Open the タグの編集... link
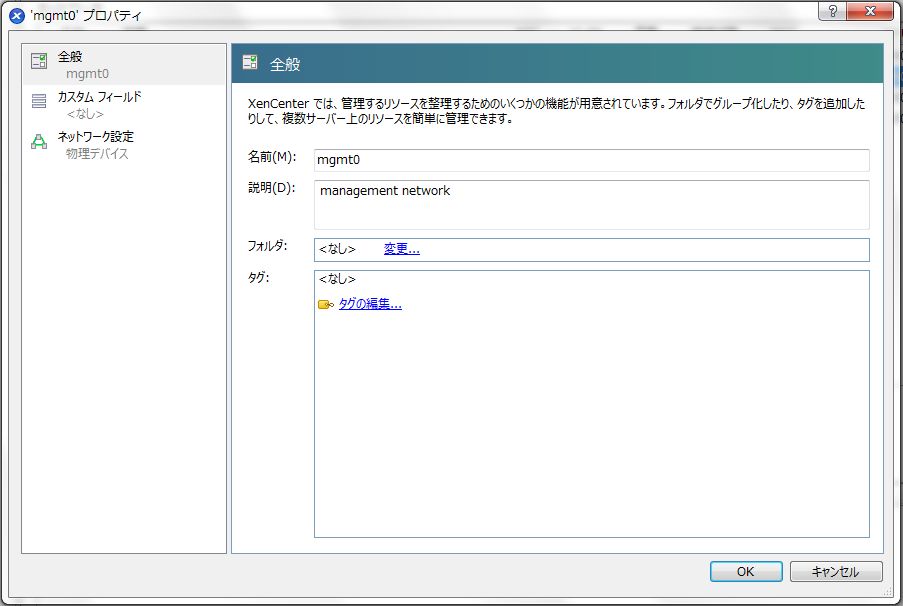This screenshot has width=903, height=606. [x=369, y=305]
